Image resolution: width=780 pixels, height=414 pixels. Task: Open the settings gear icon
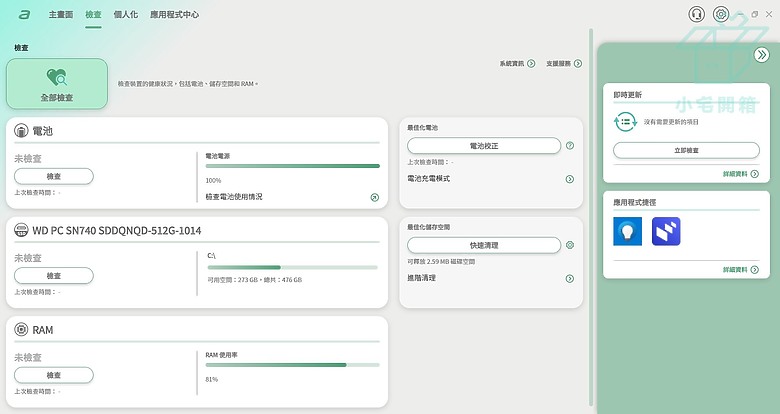[x=721, y=14]
